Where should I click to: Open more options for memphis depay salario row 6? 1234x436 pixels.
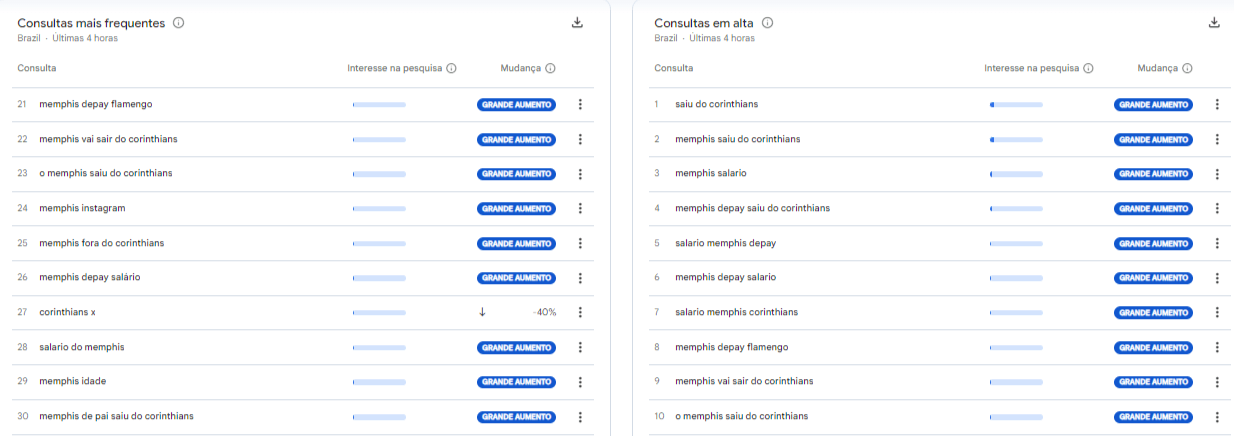click(x=1217, y=278)
